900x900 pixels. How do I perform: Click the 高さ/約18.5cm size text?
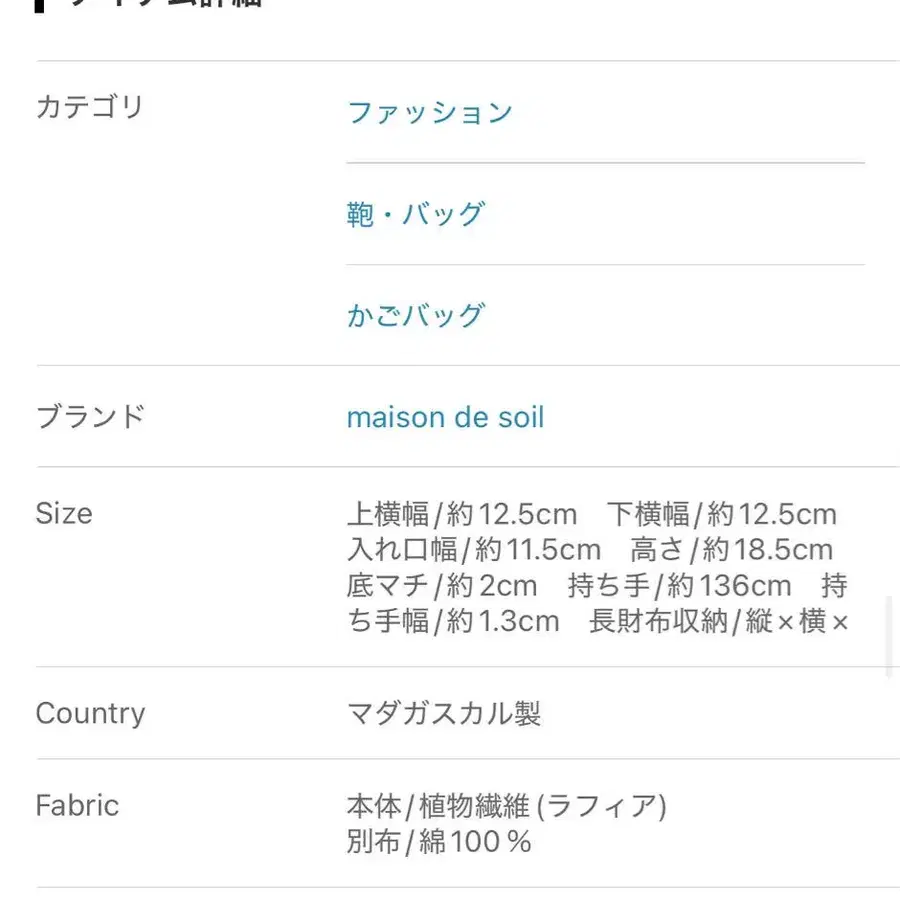point(732,550)
